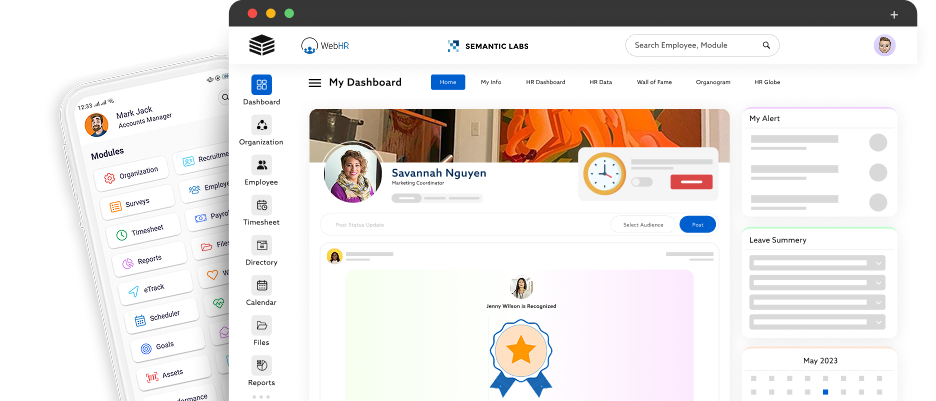Click the Post Status Update field

tap(466, 224)
